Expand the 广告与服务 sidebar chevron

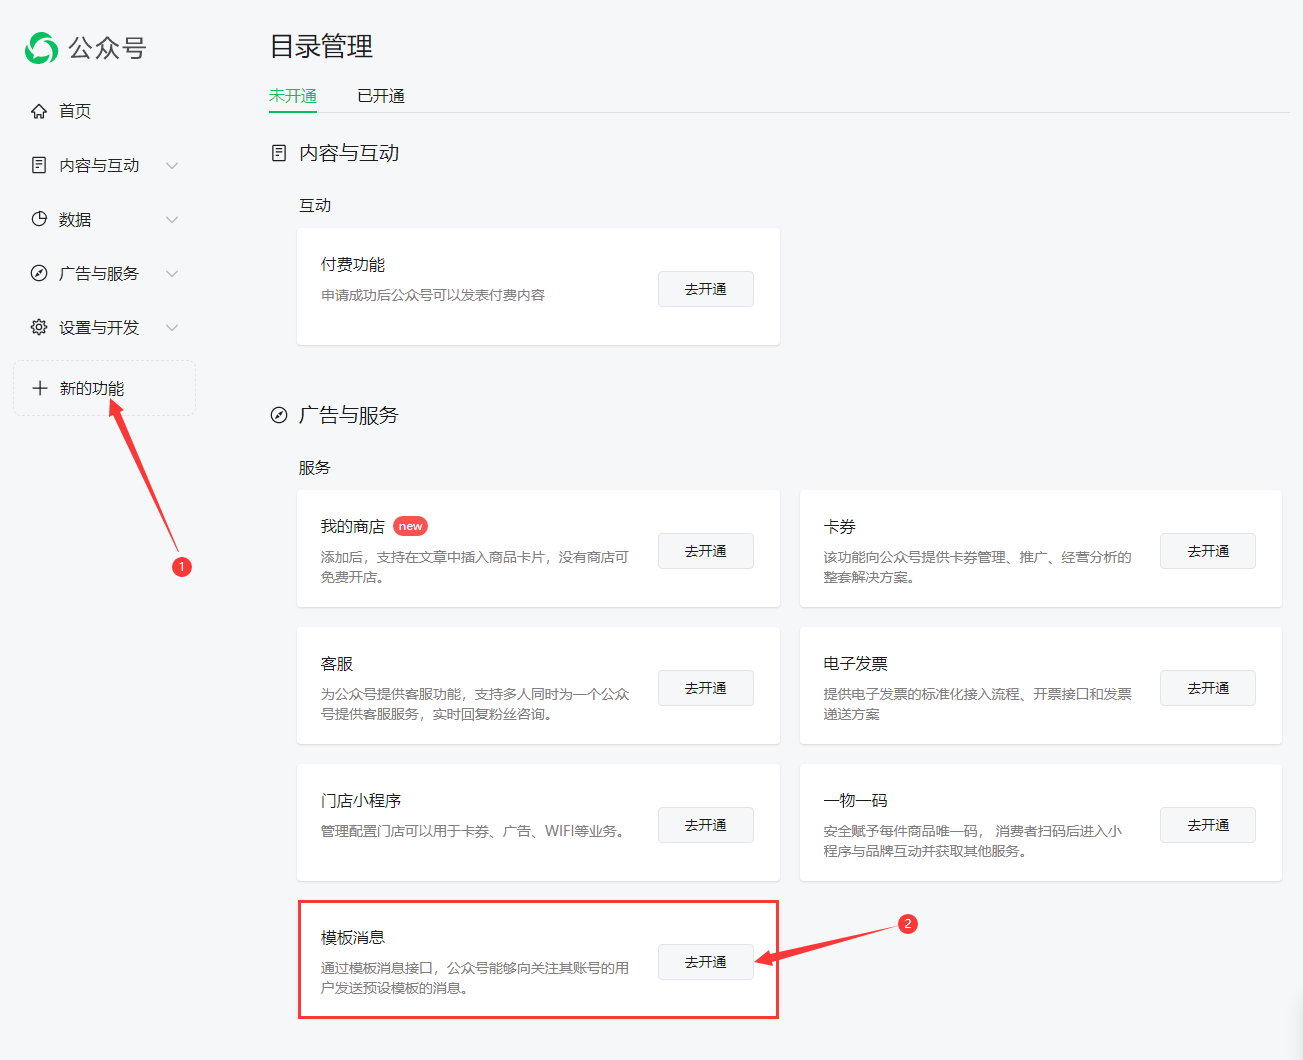pos(172,273)
